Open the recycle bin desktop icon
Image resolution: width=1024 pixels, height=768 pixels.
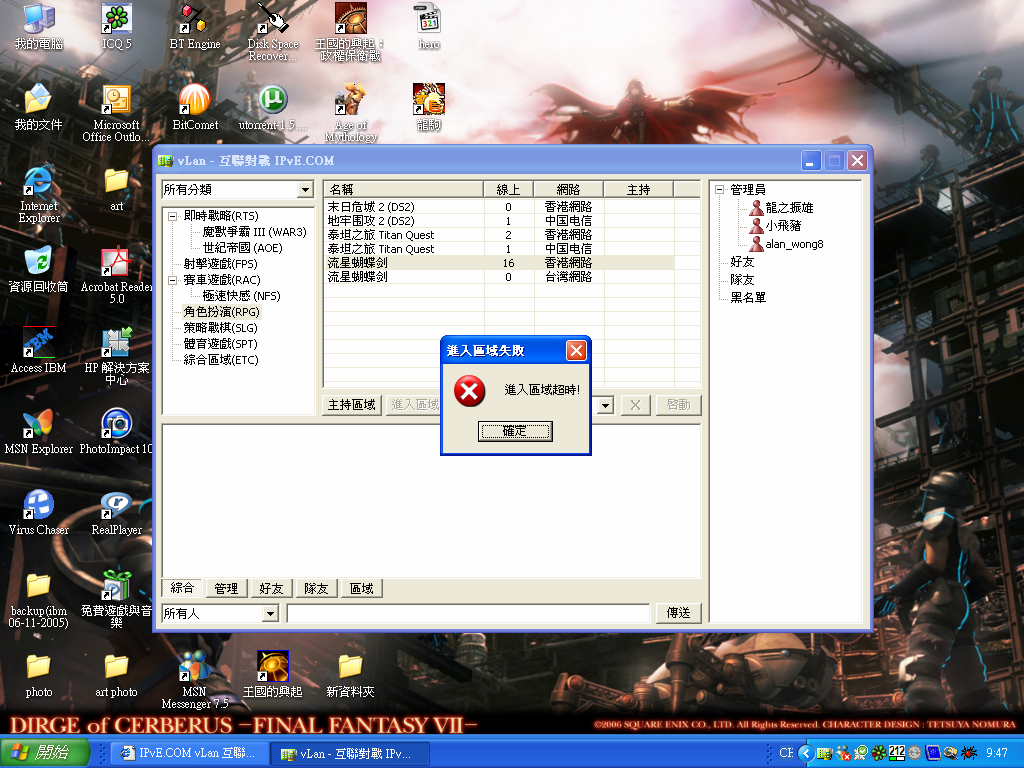(39, 269)
